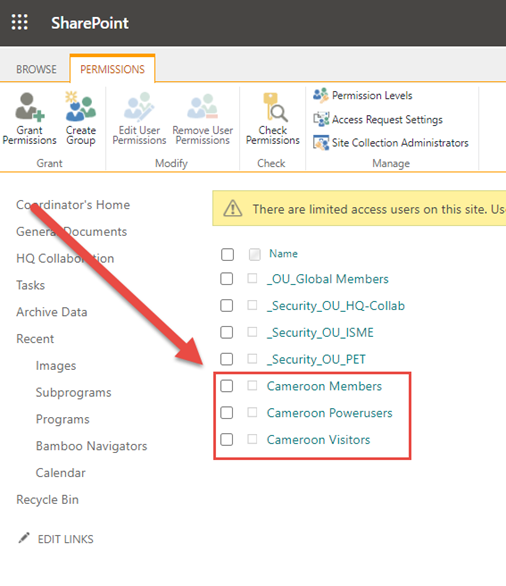Screen dimensions: 506x586
Task: Tick the select-all checkbox beside Name
Action: [227, 255]
